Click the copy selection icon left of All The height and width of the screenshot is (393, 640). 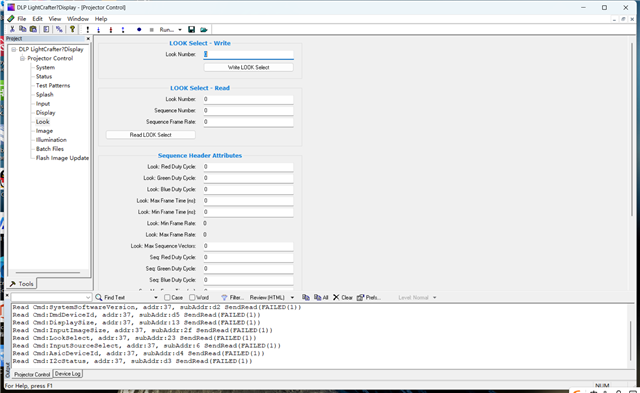tap(306, 297)
